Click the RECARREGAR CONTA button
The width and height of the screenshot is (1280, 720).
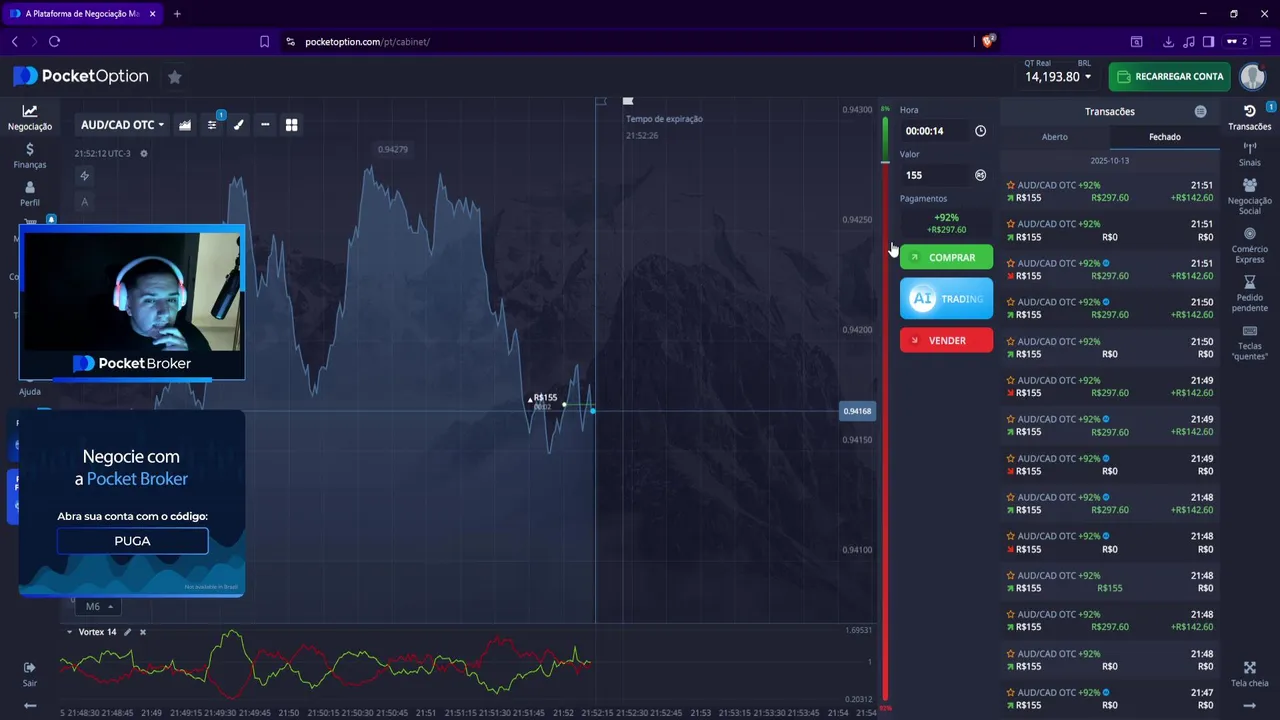point(1169,77)
